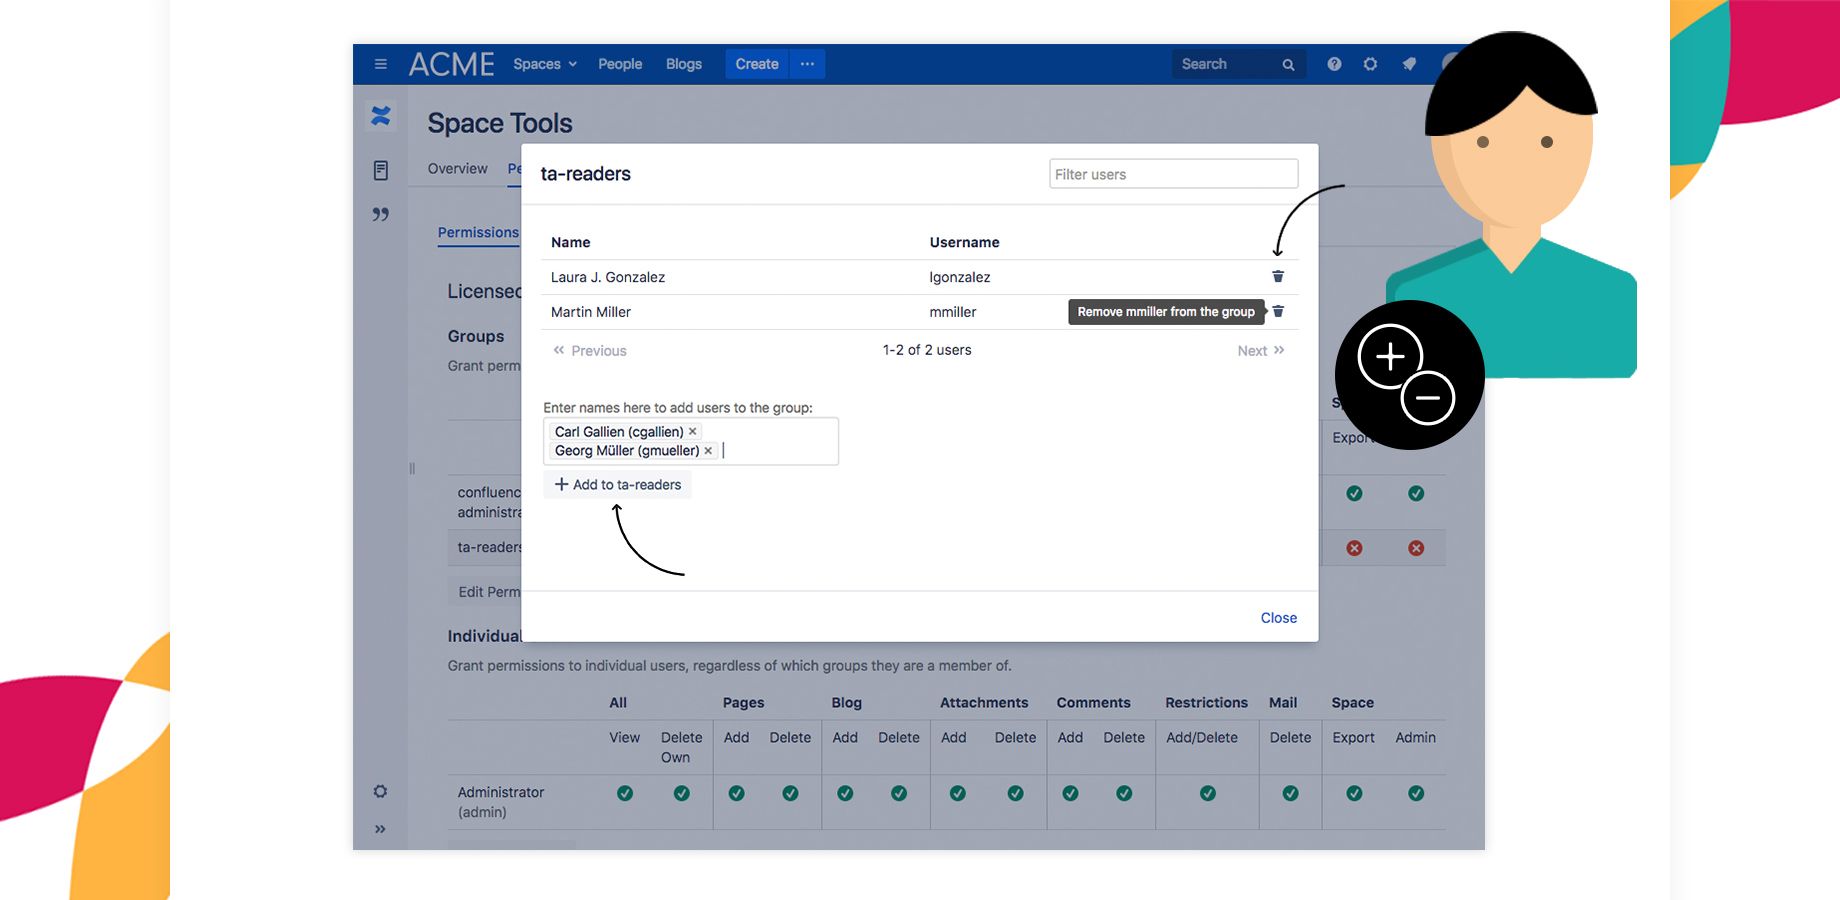Open the help question-mark icon

[x=1334, y=64]
